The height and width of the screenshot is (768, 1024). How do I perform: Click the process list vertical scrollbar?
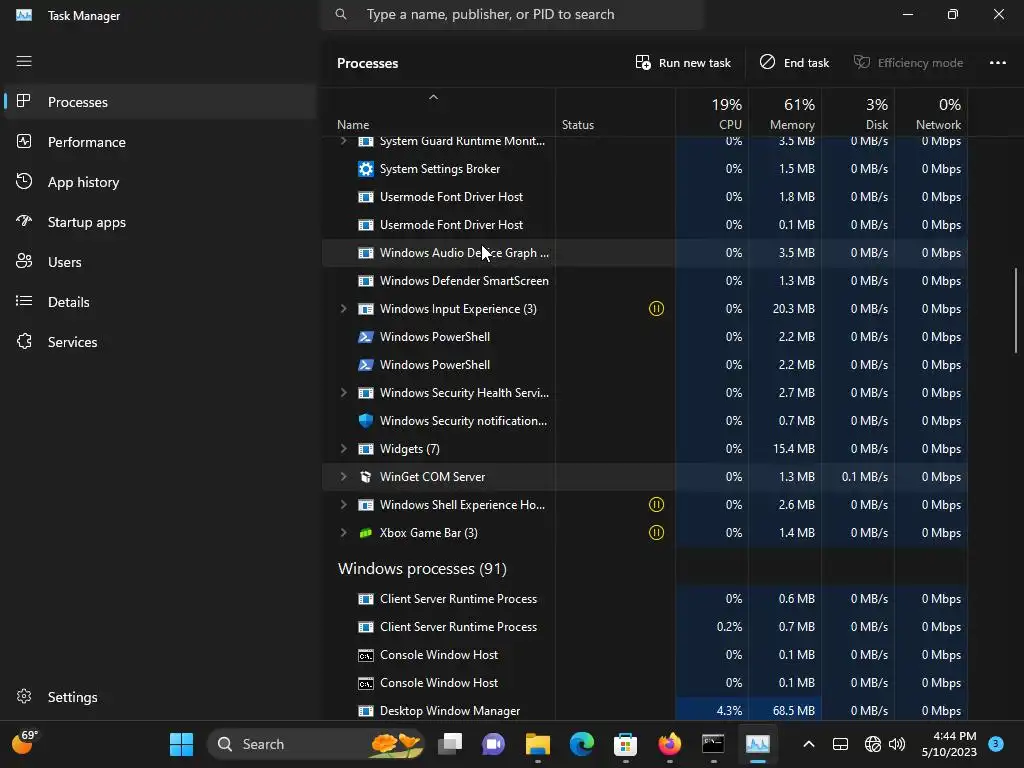1016,310
